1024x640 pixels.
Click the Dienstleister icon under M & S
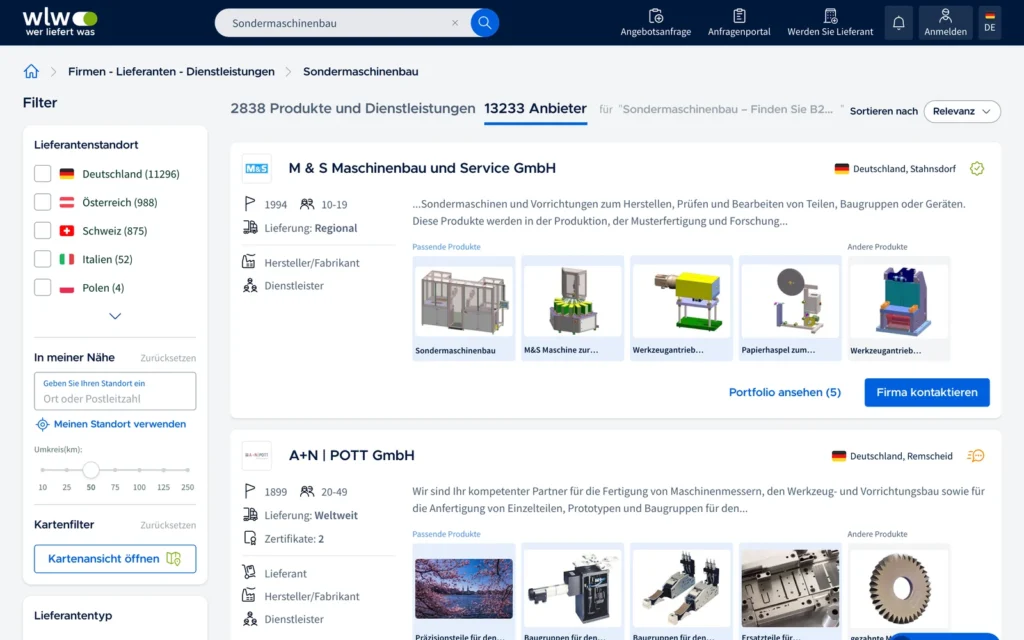[249, 285]
